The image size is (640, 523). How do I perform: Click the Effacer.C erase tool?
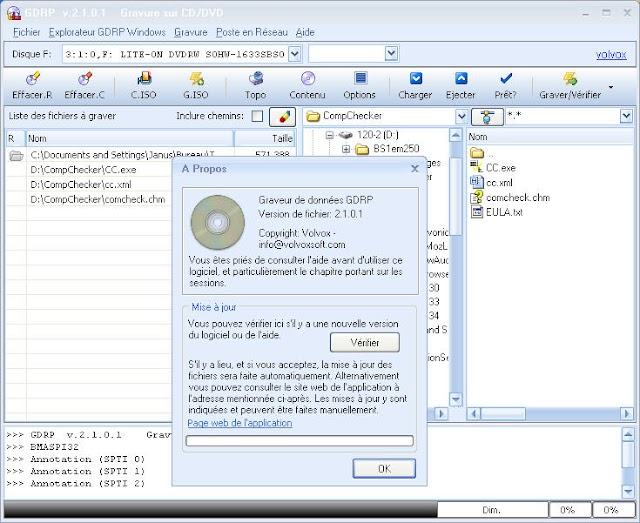84,86
